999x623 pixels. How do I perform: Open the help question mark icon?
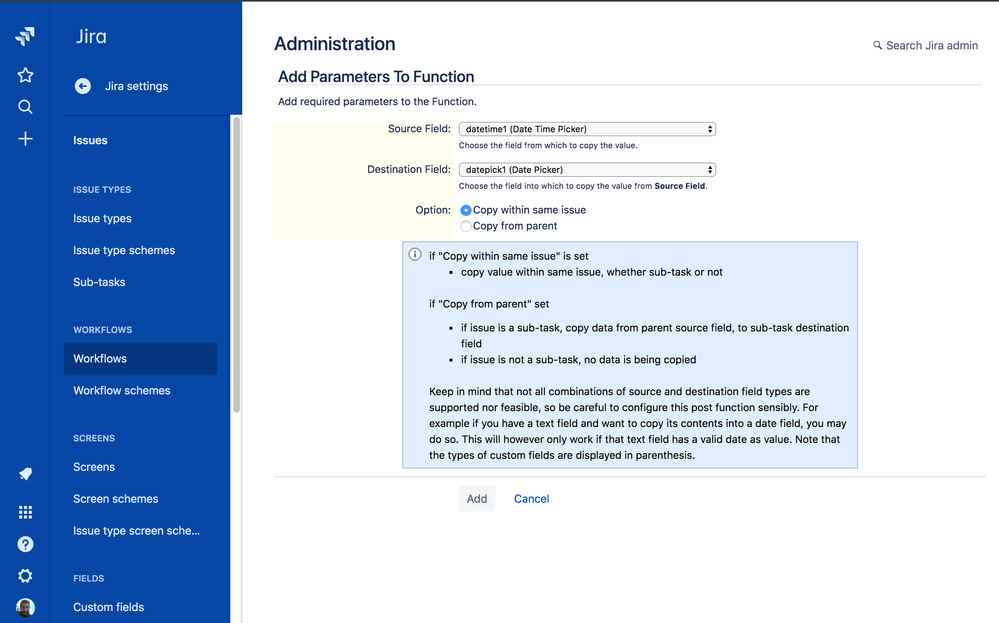tap(25, 544)
